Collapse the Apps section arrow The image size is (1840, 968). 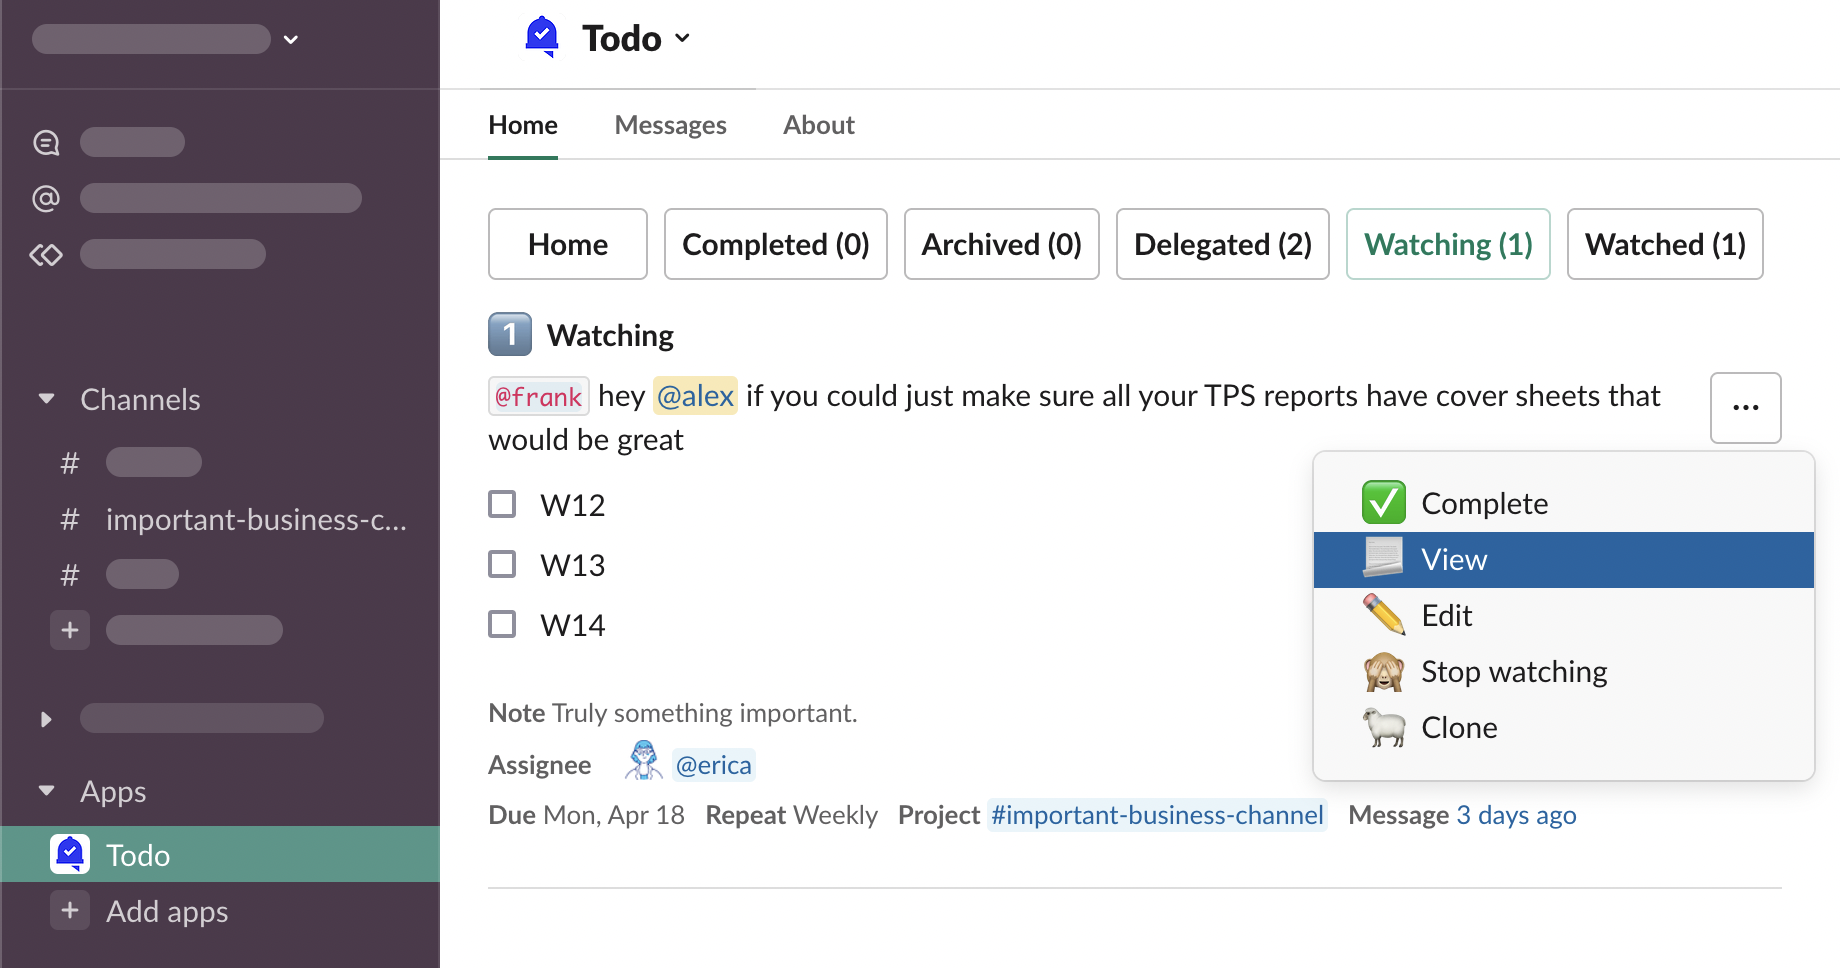pos(46,791)
